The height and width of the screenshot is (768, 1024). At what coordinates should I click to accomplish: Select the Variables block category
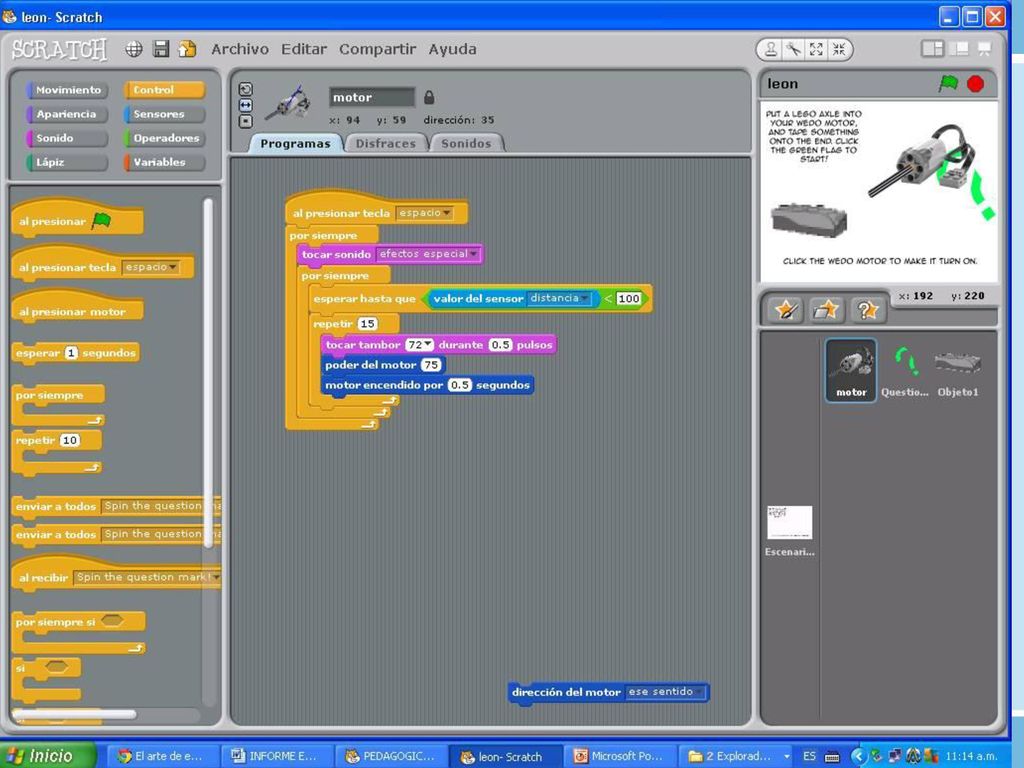[x=165, y=163]
